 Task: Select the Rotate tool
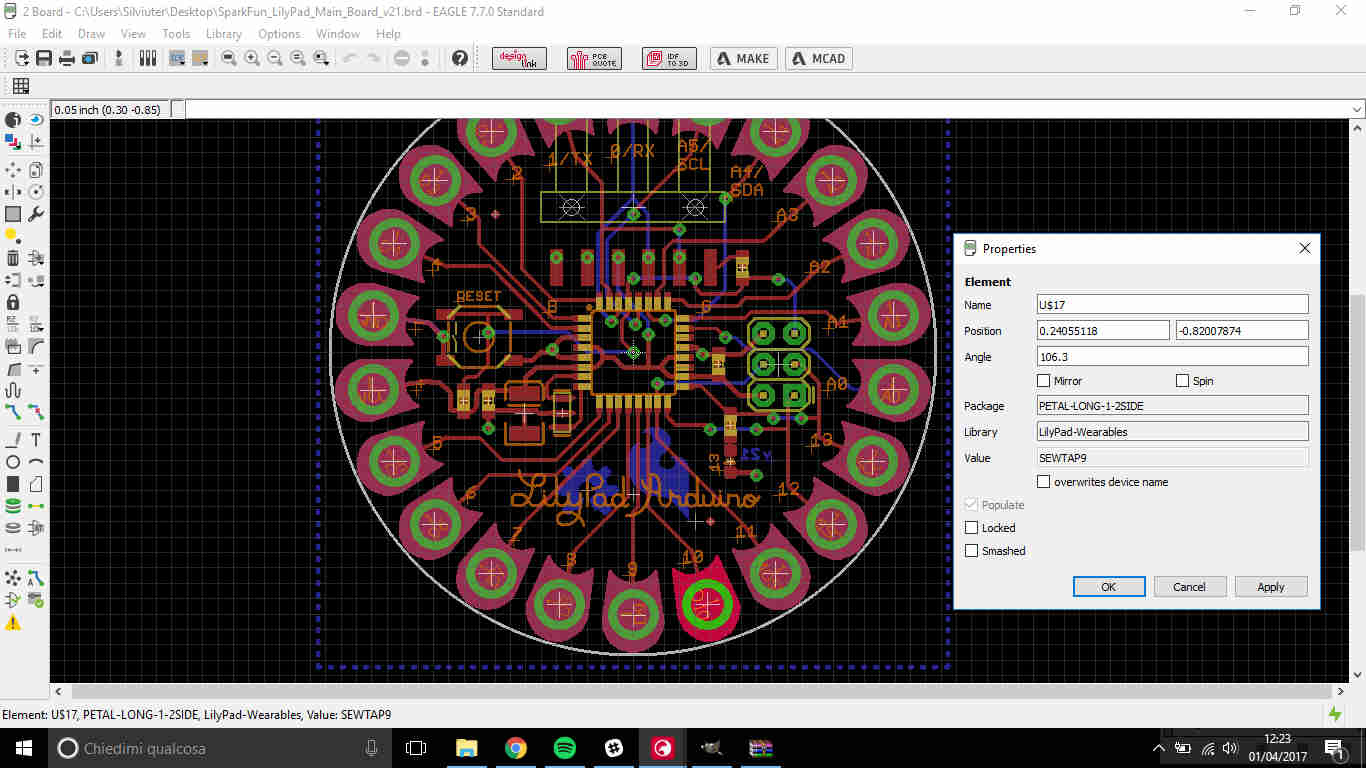click(36, 191)
